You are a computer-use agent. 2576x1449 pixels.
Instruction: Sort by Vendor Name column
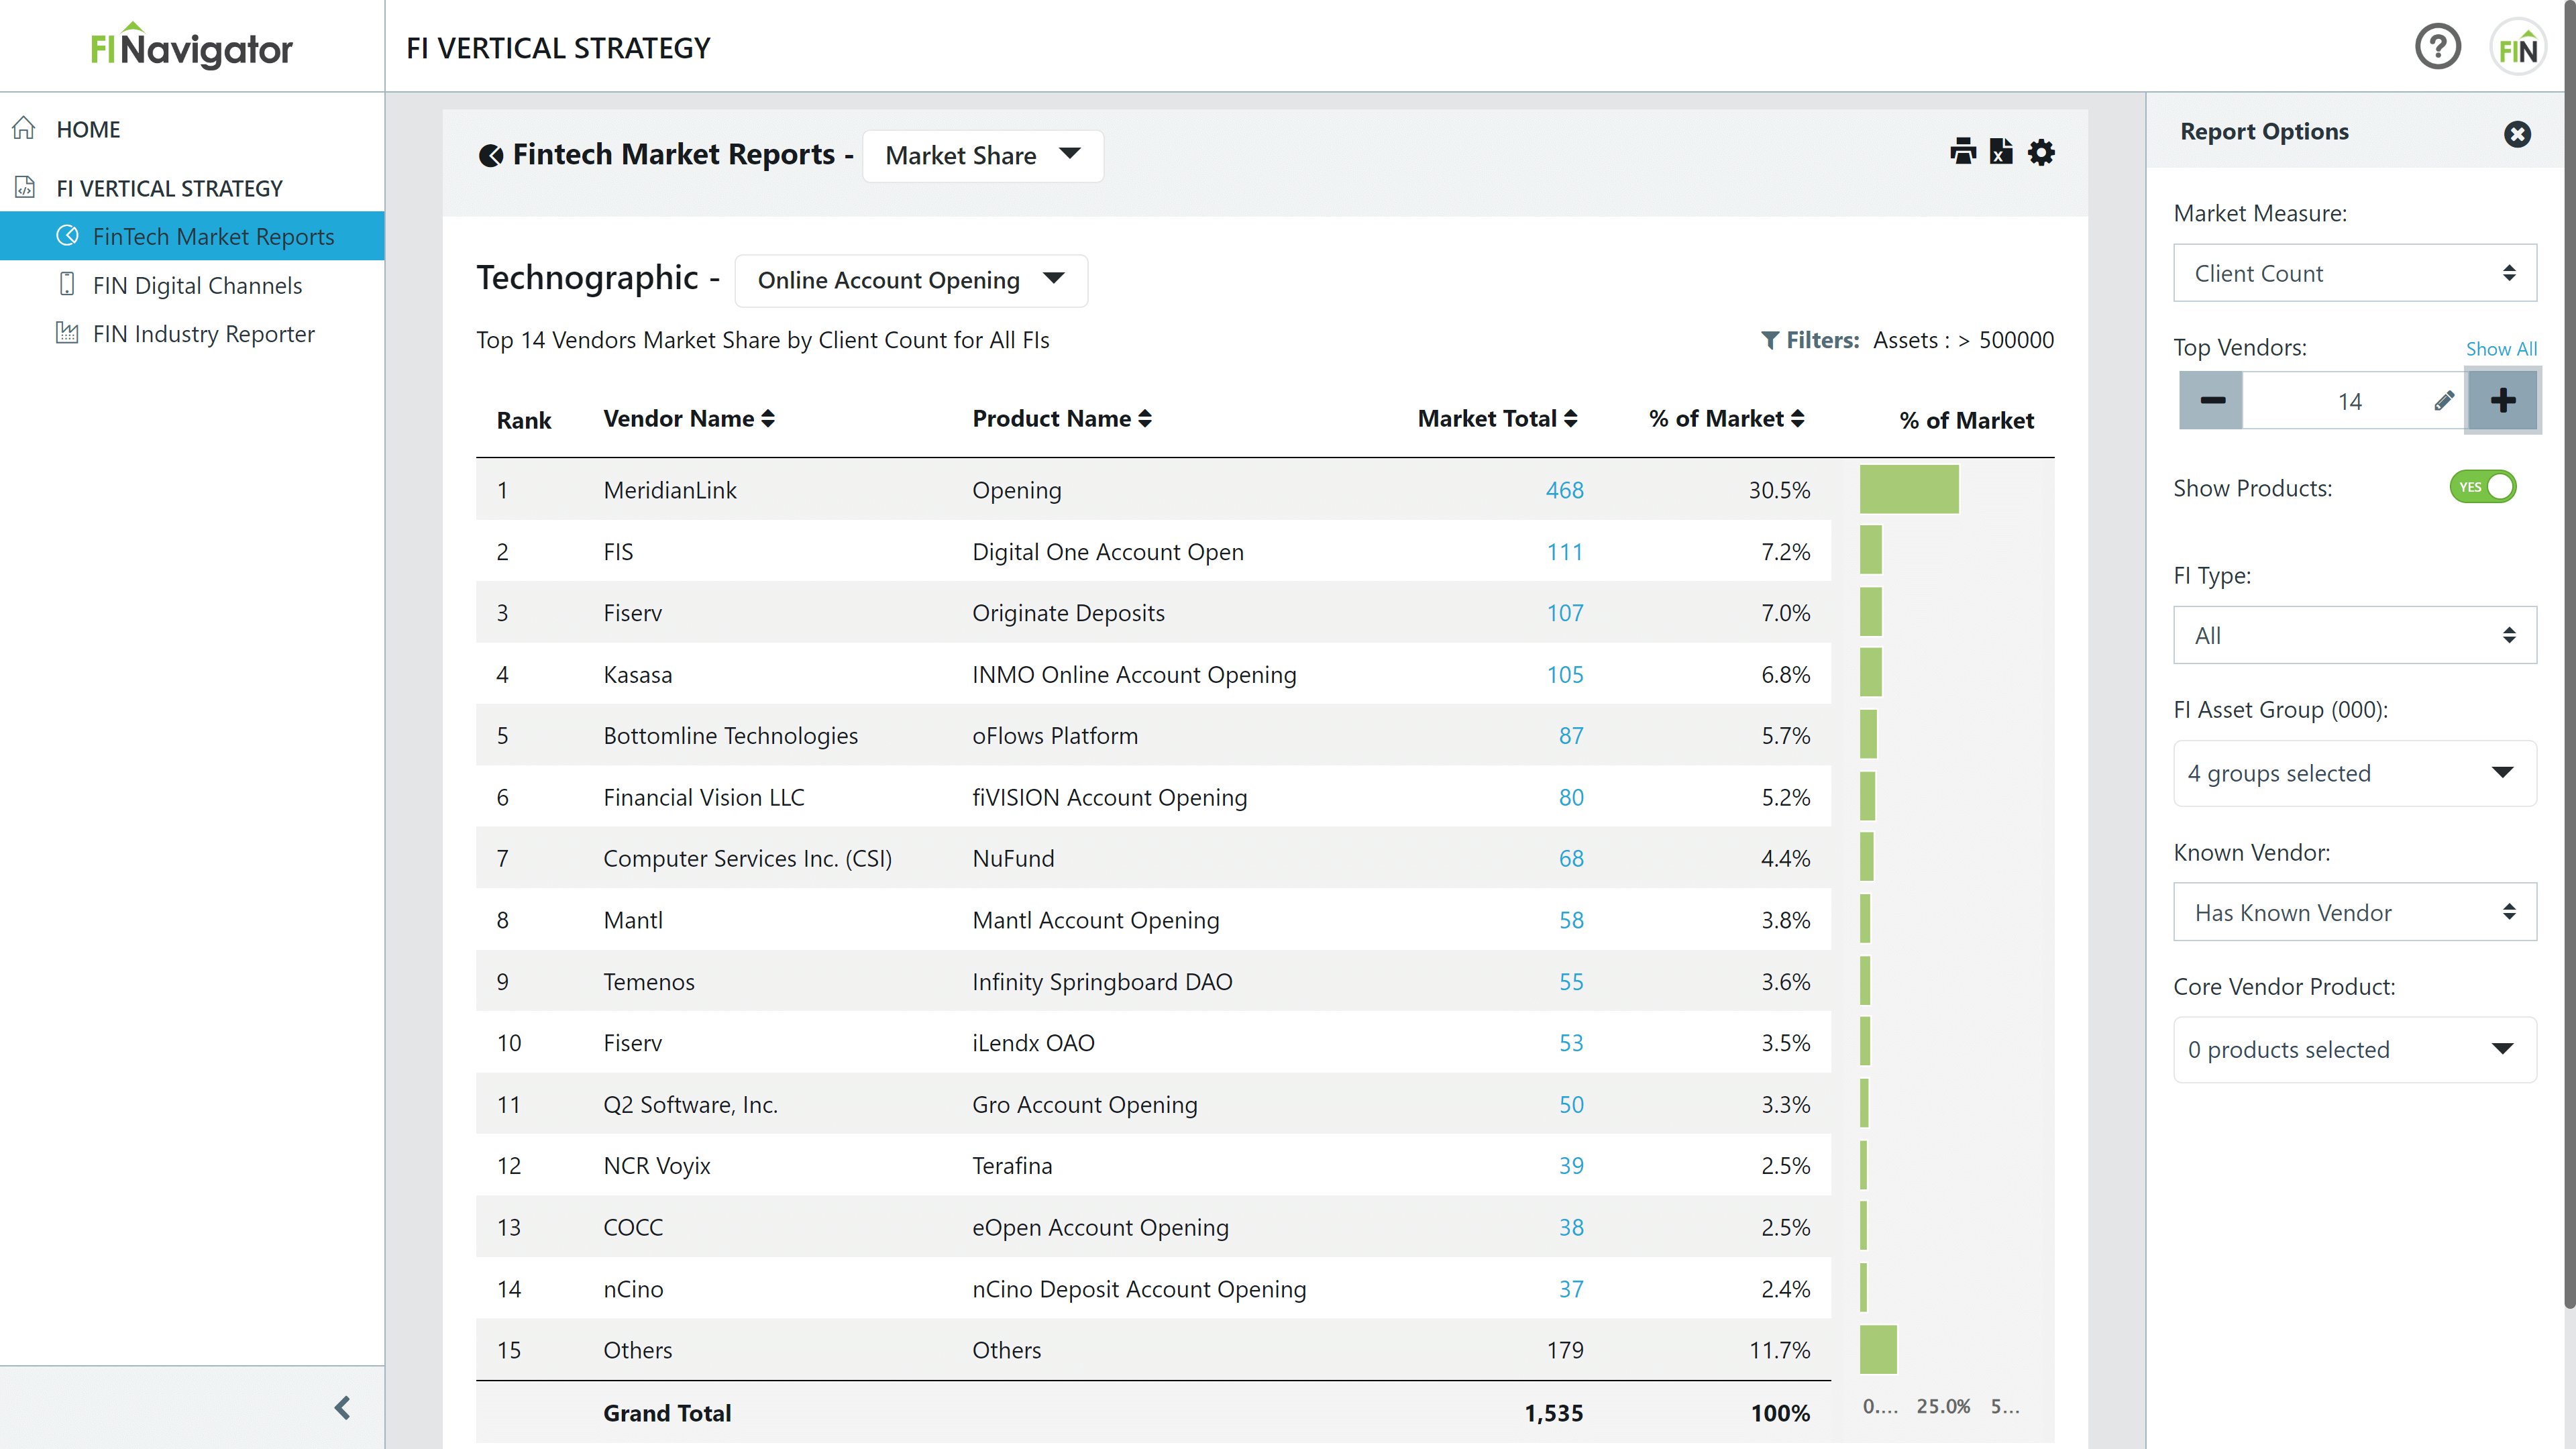(689, 419)
